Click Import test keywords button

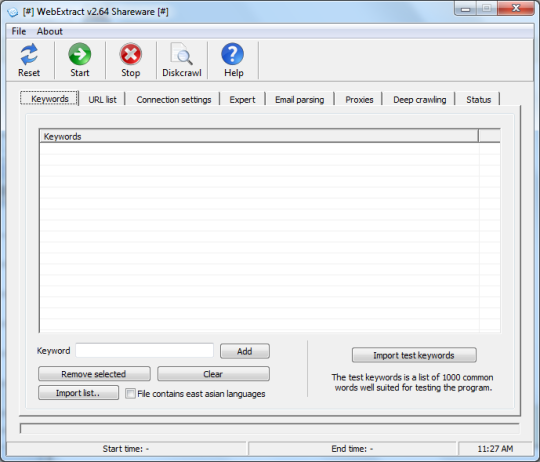click(414, 355)
